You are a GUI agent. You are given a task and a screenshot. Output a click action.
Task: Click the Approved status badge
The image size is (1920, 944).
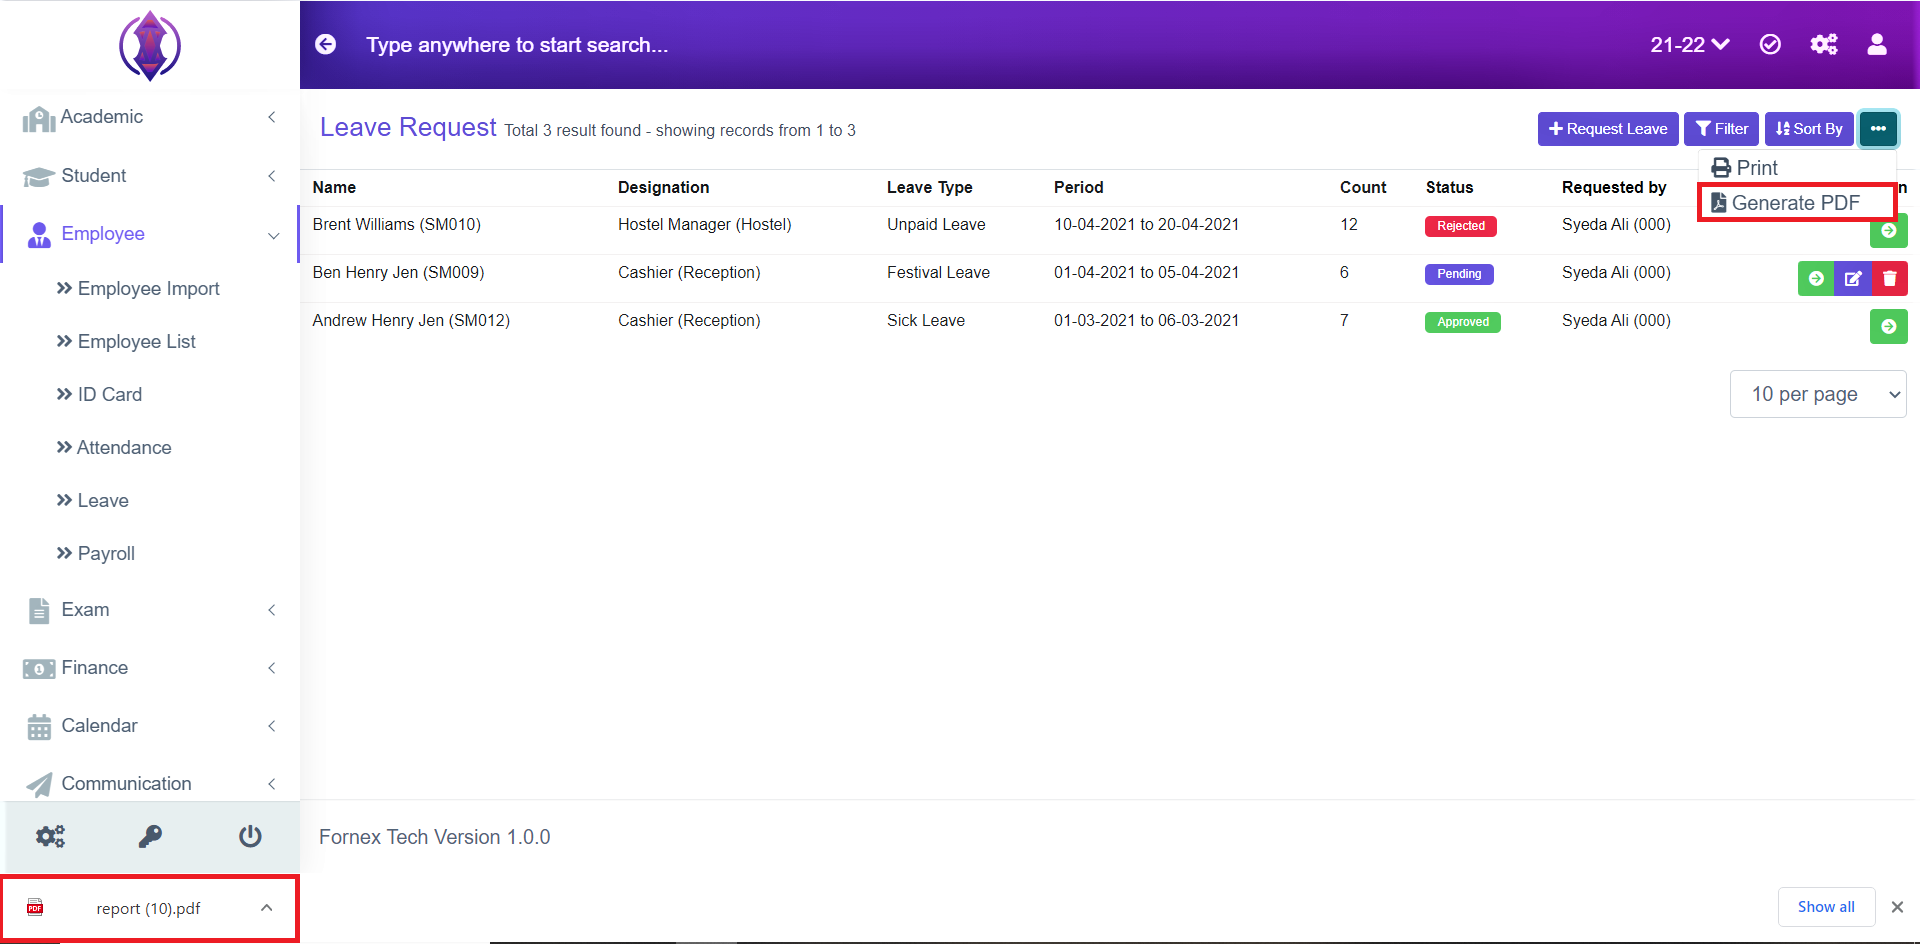1463,322
